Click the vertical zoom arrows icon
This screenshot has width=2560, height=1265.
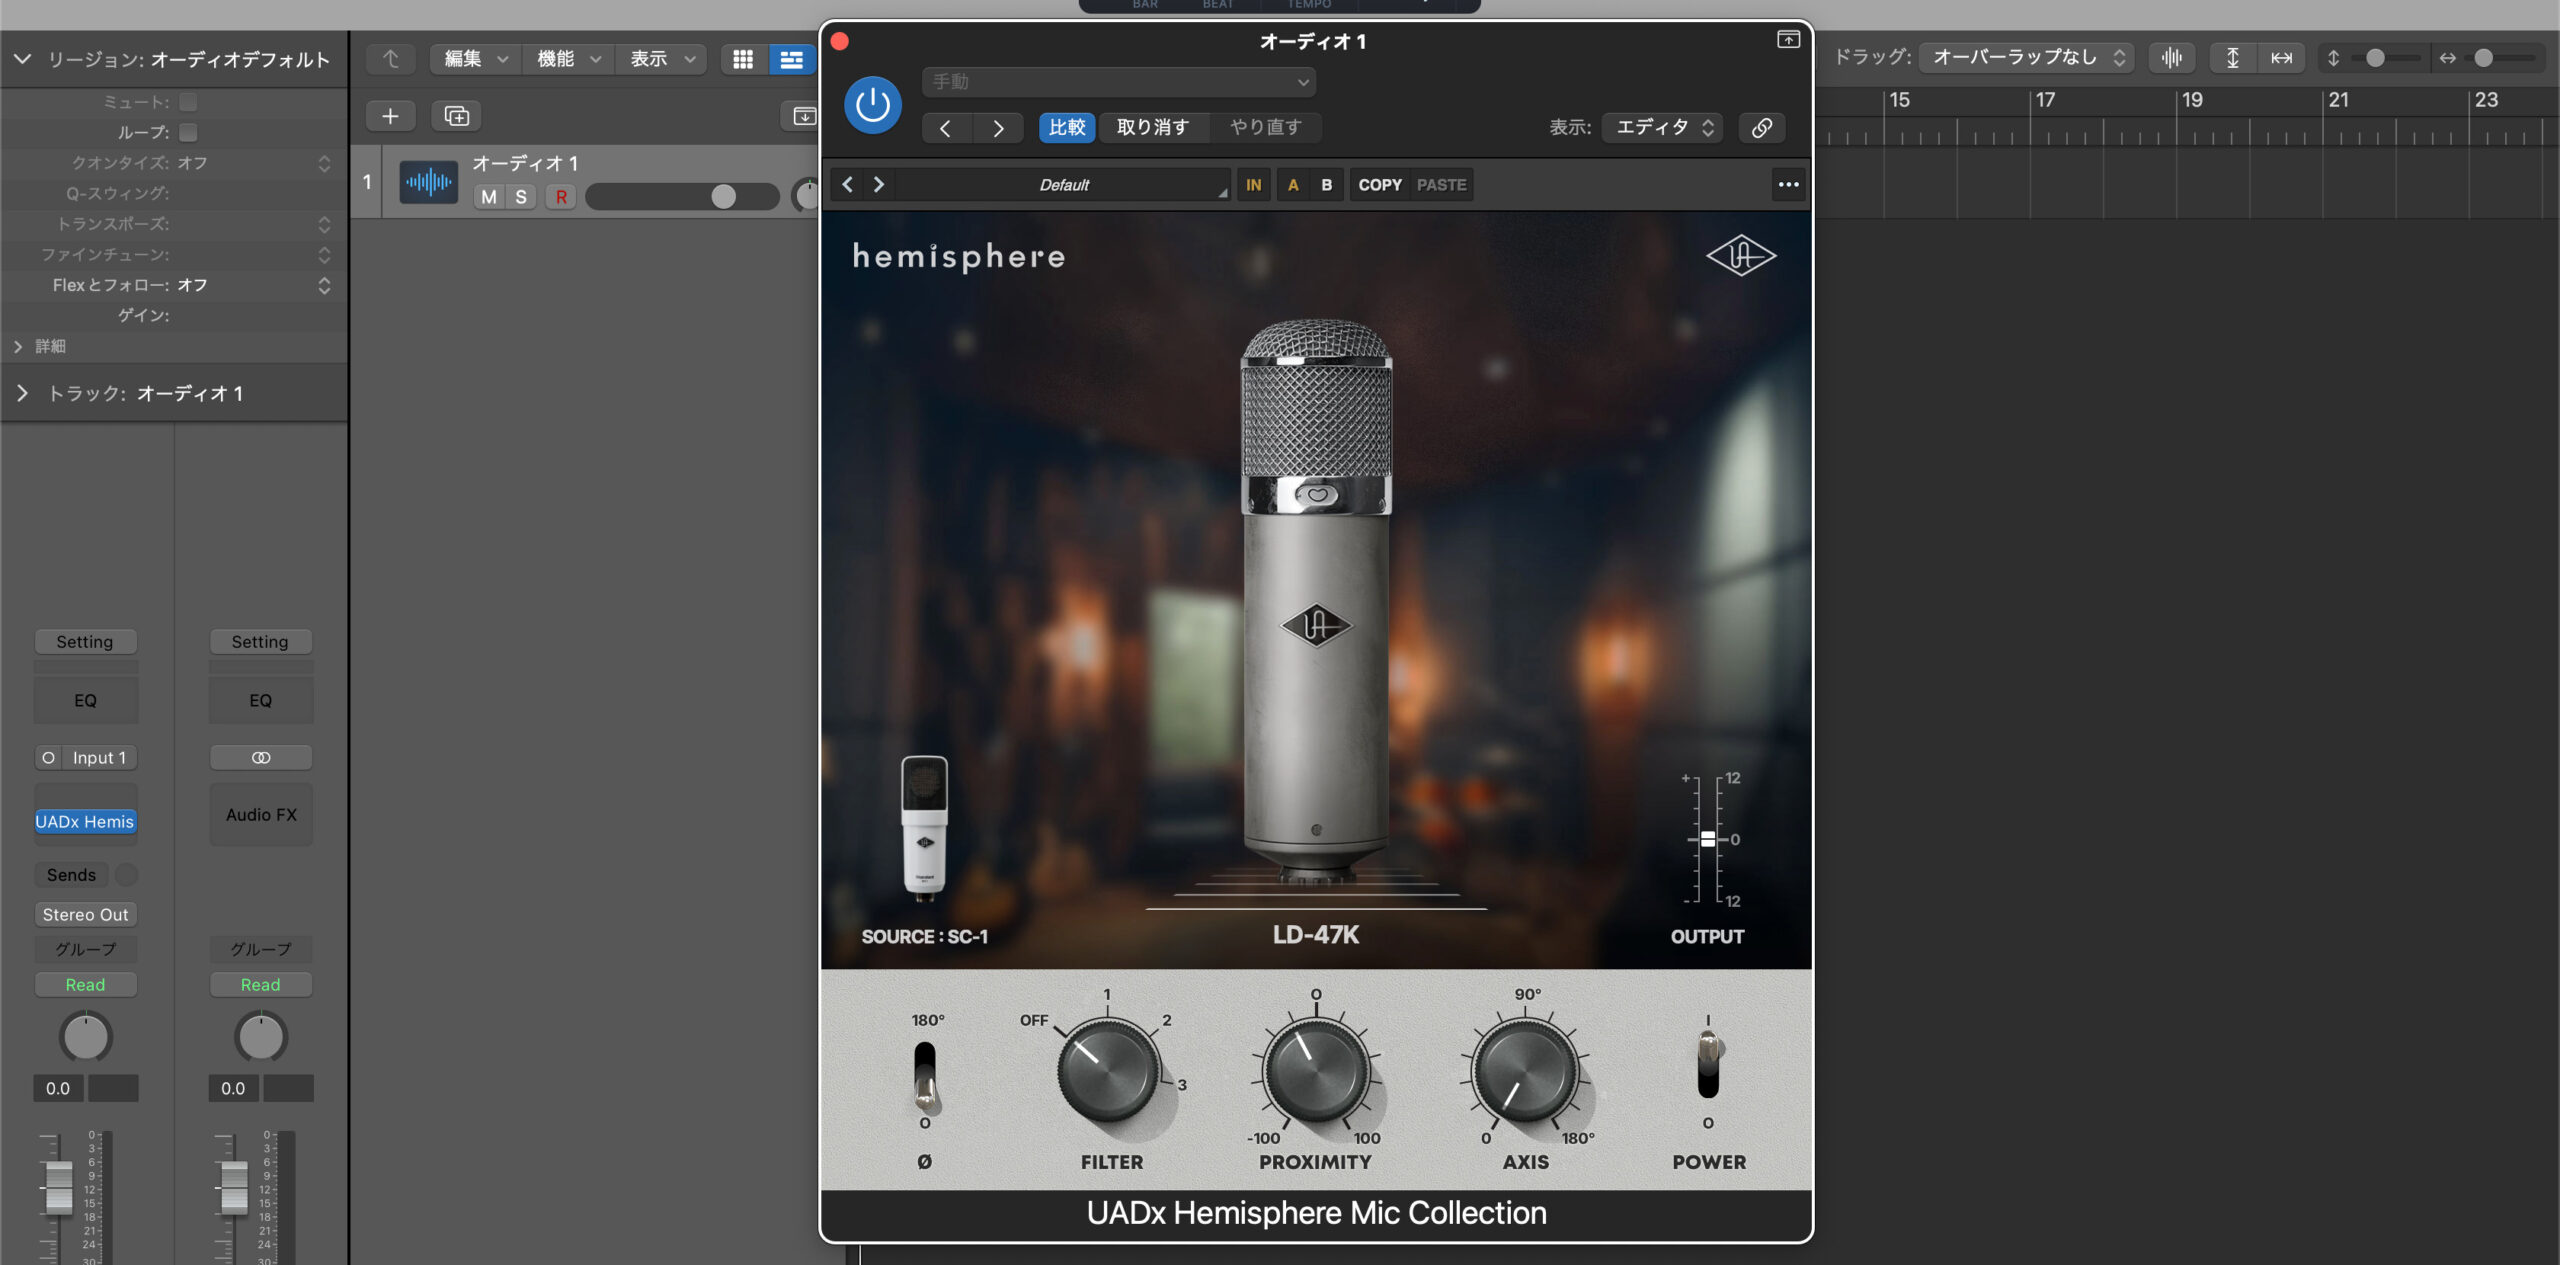point(2333,58)
